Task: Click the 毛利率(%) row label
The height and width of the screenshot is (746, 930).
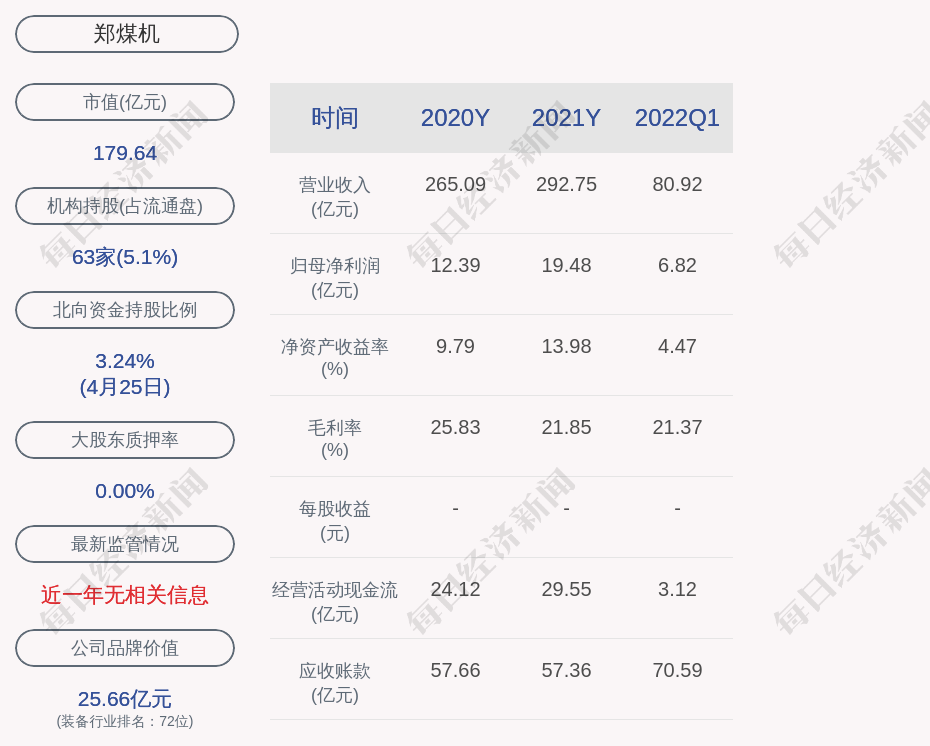Action: [335, 439]
